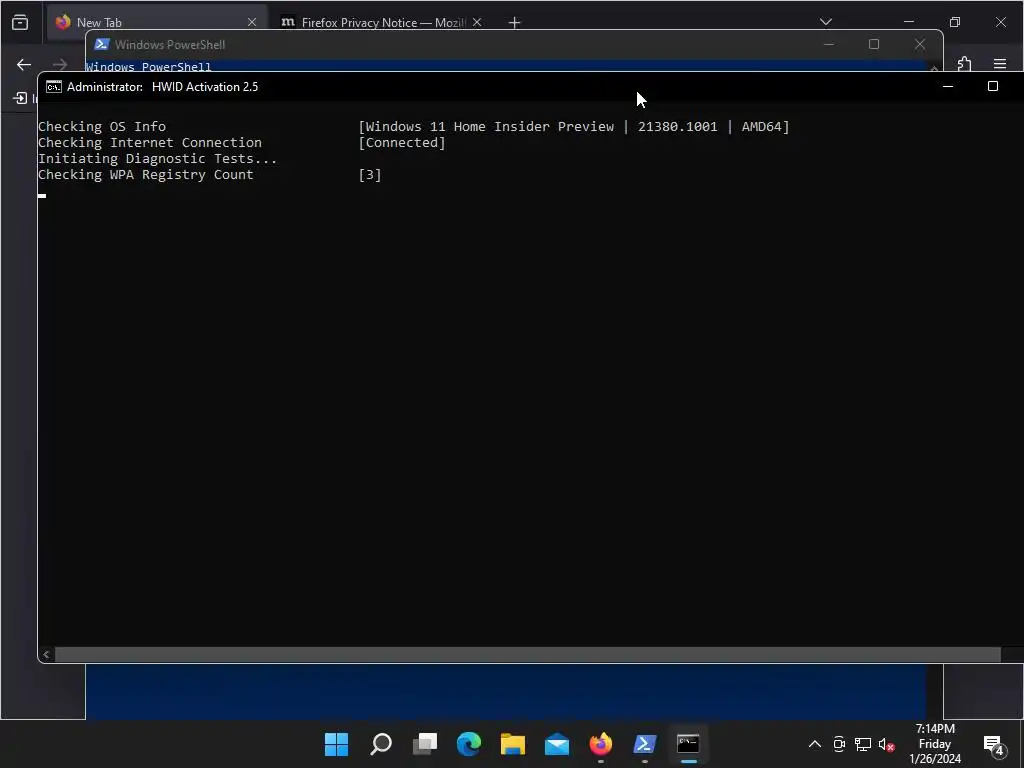Click "Checking WPA Registry Count" text
1024x768 pixels.
pyautogui.click(x=146, y=174)
